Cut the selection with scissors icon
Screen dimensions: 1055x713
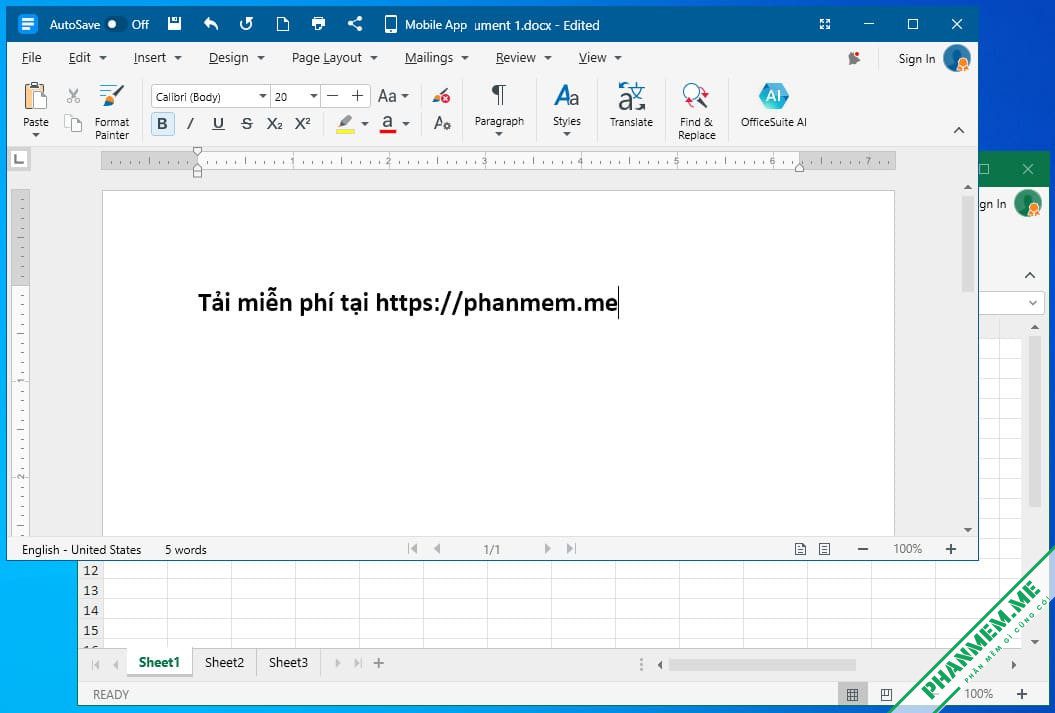[x=73, y=96]
